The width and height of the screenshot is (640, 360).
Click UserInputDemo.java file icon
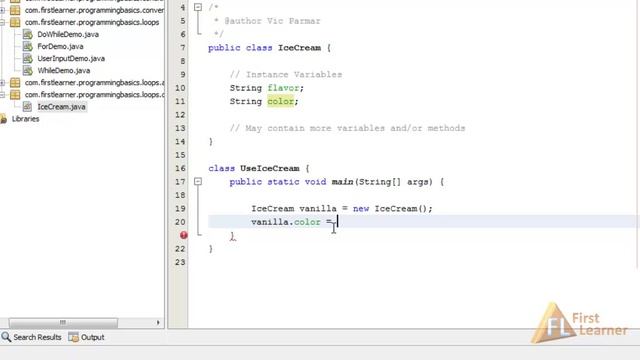point(27,58)
